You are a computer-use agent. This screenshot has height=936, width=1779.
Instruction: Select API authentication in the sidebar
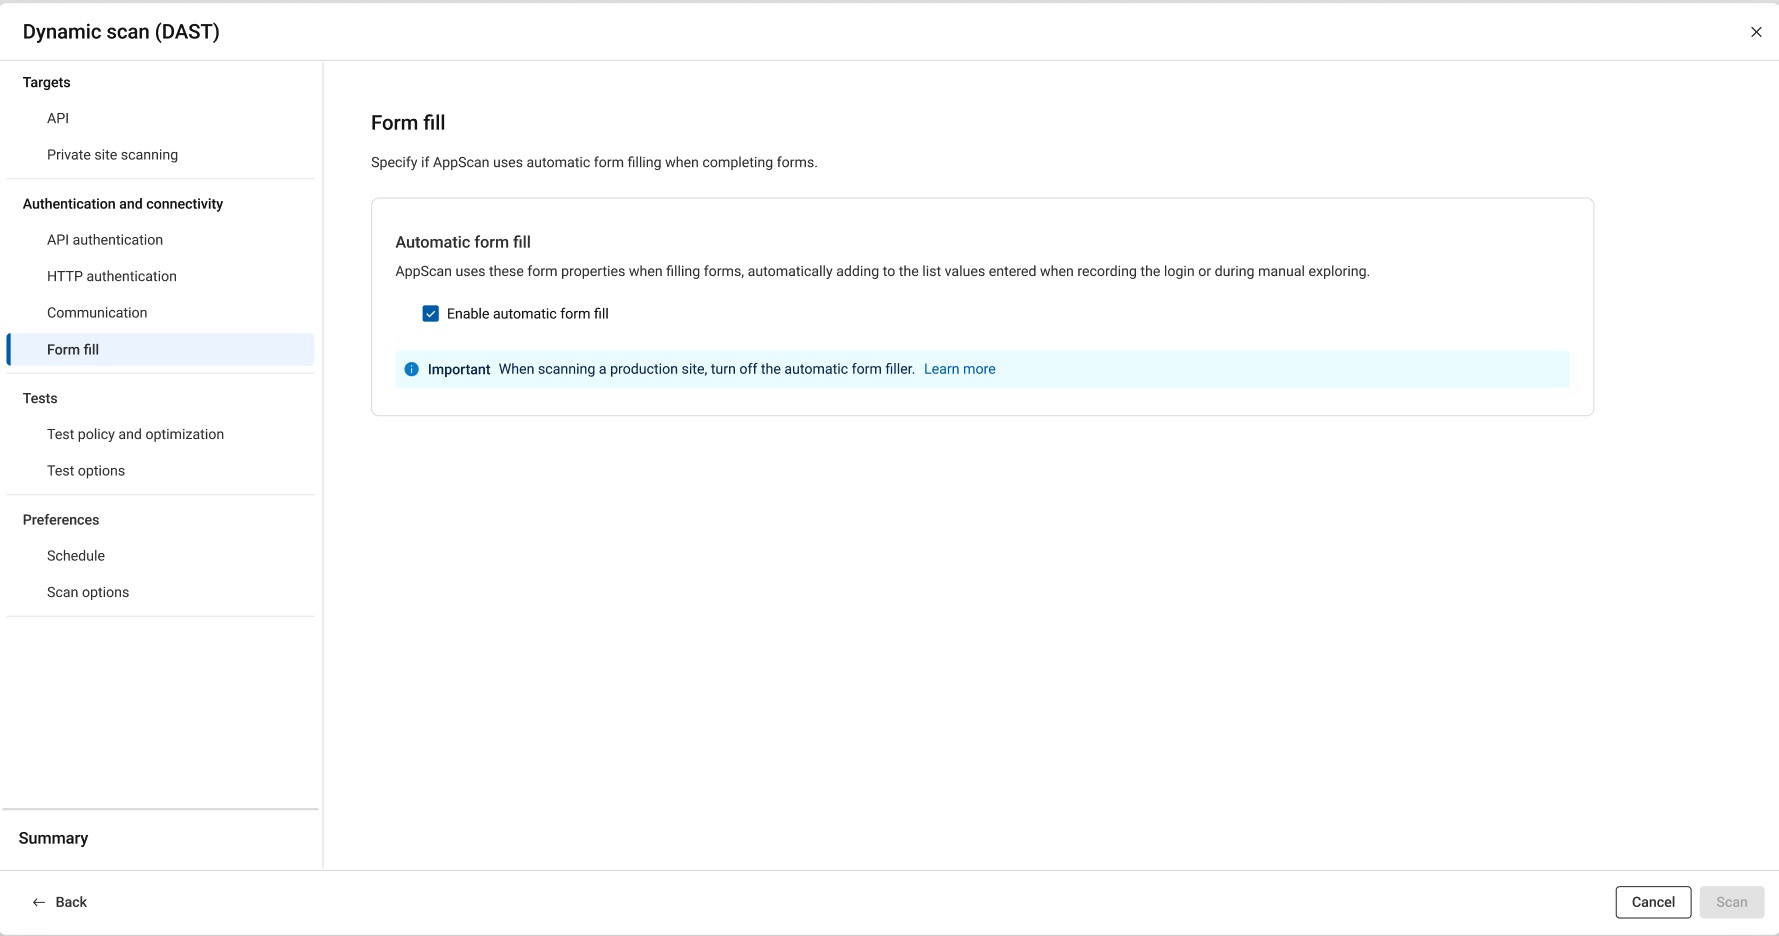(104, 239)
